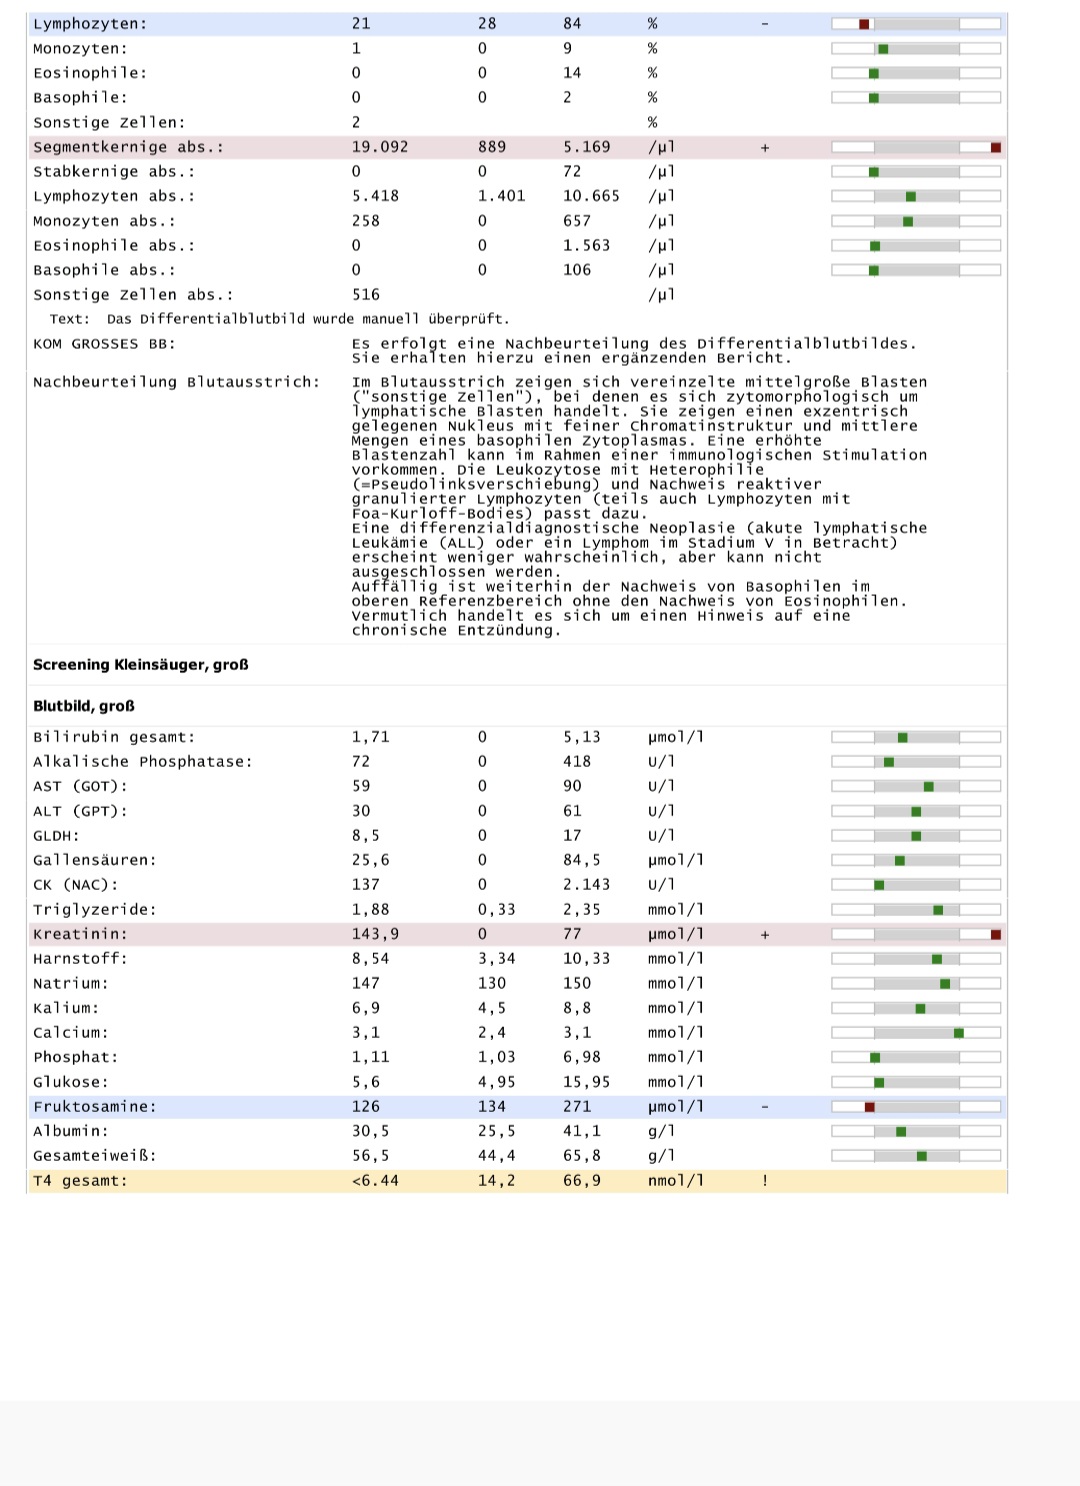The height and width of the screenshot is (1486, 1080).
Task: Select the 'Screening Kleinsäuger, groß' section heading
Action: [141, 665]
